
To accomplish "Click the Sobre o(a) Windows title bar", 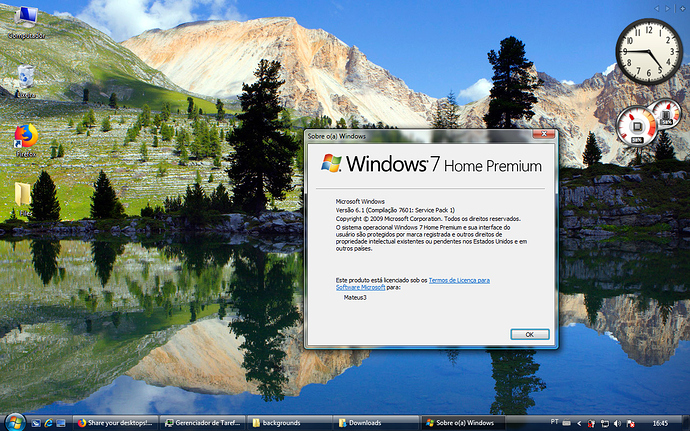I will [418, 136].
